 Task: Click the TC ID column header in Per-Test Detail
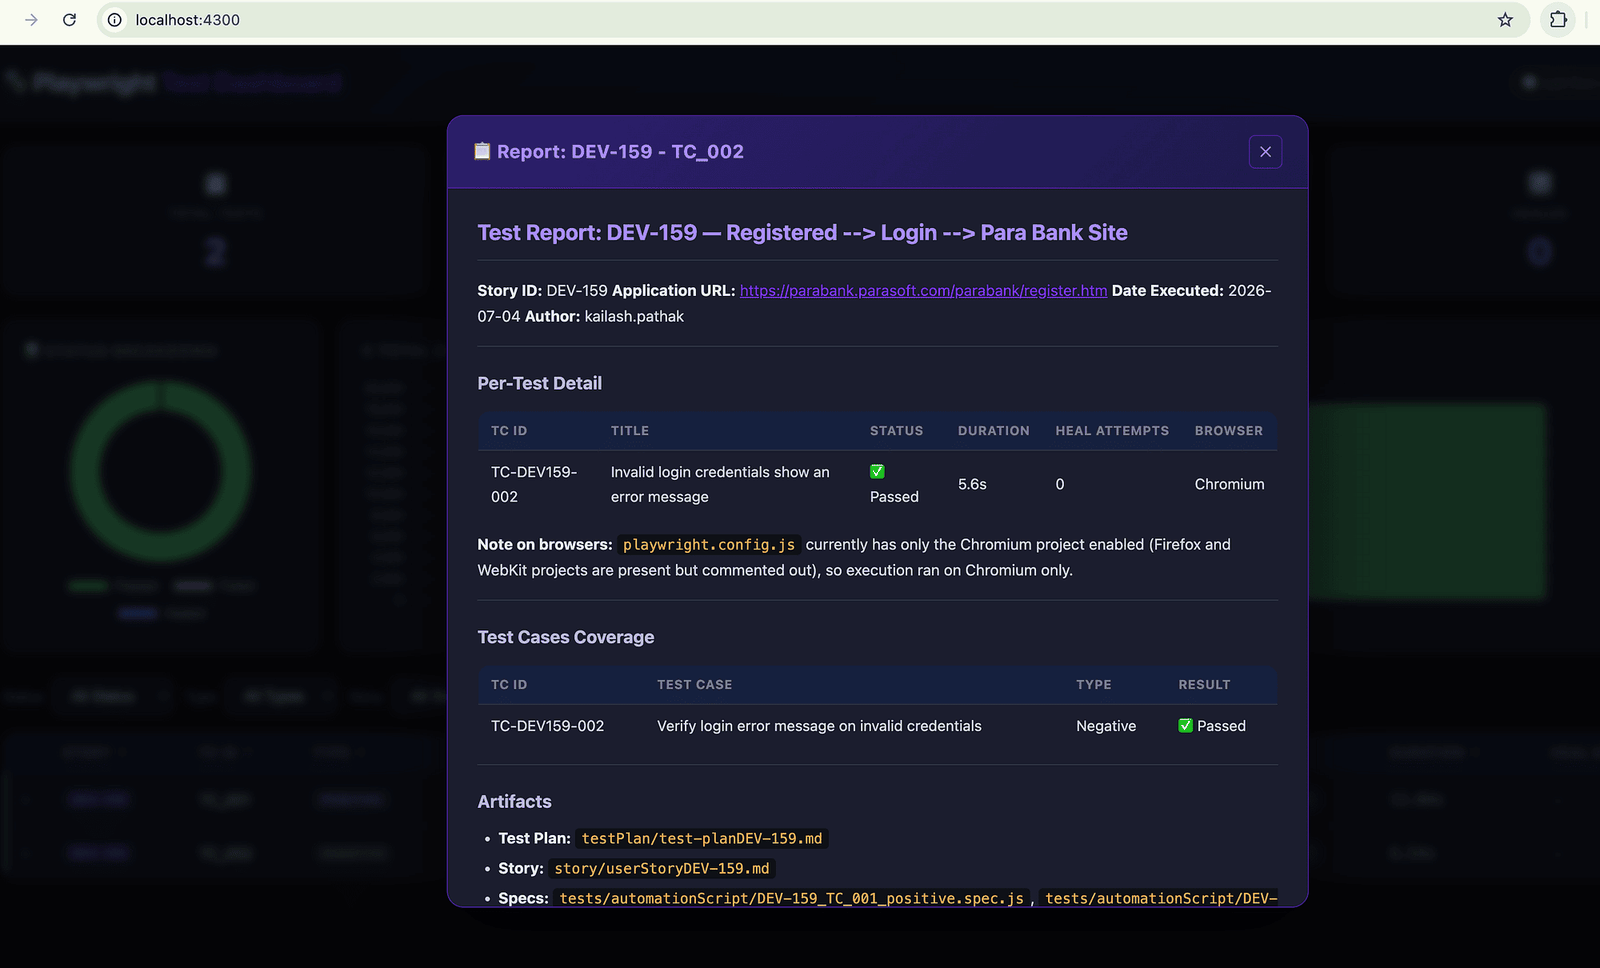[509, 431]
